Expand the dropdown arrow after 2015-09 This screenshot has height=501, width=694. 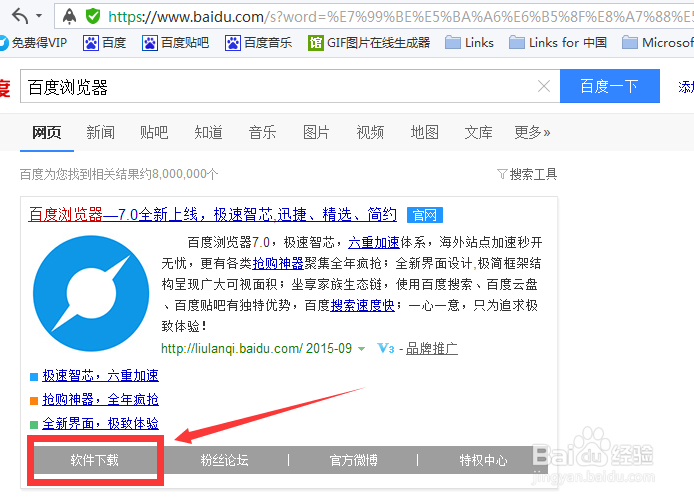[x=362, y=349]
